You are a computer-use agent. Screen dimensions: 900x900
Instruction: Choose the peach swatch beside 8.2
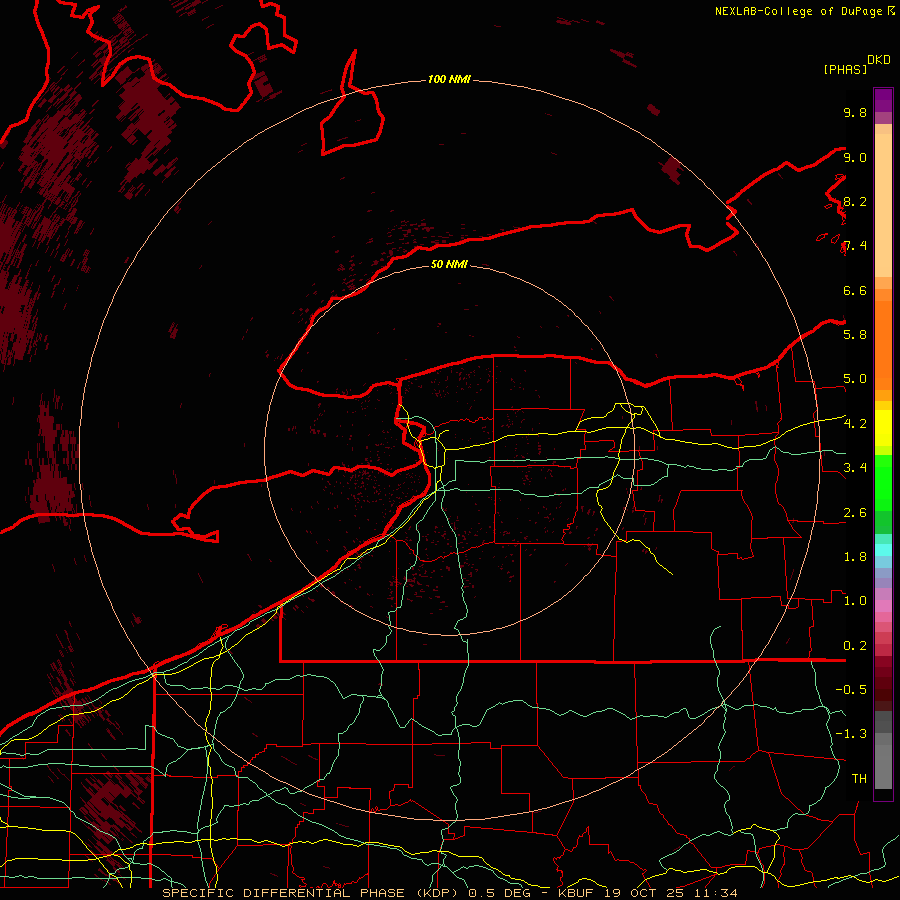[883, 202]
